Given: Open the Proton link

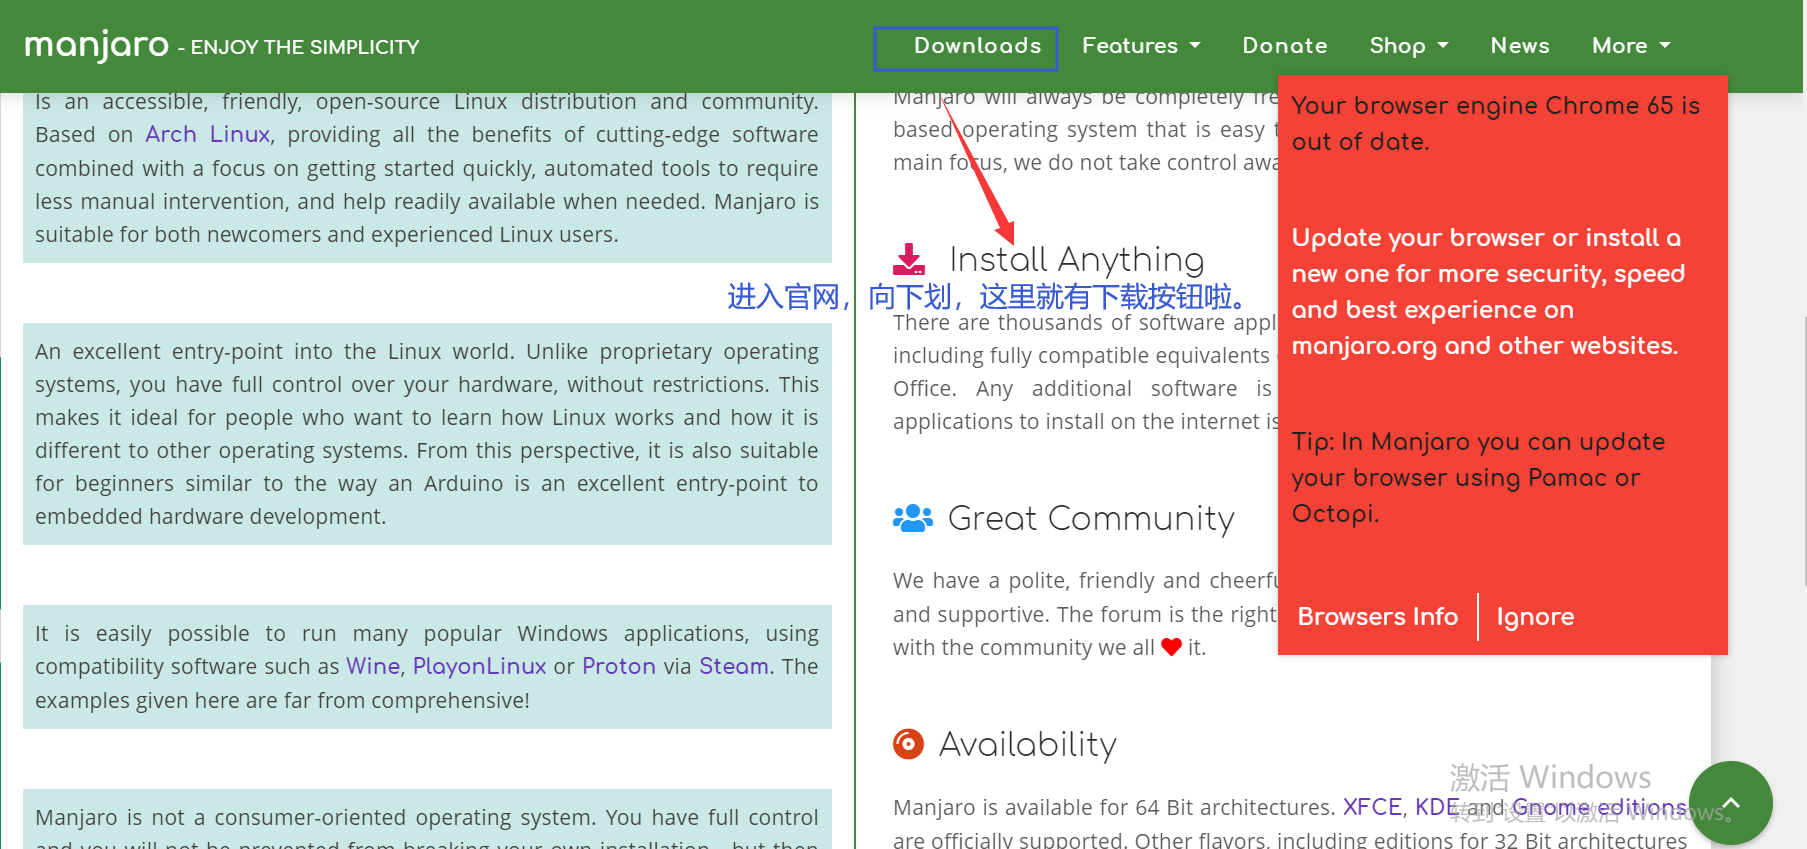Looking at the screenshot, I should [x=619, y=666].
